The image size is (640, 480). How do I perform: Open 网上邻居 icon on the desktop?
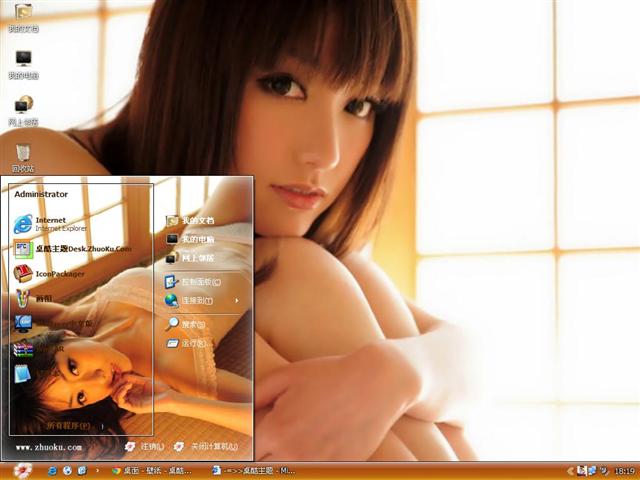(x=23, y=111)
